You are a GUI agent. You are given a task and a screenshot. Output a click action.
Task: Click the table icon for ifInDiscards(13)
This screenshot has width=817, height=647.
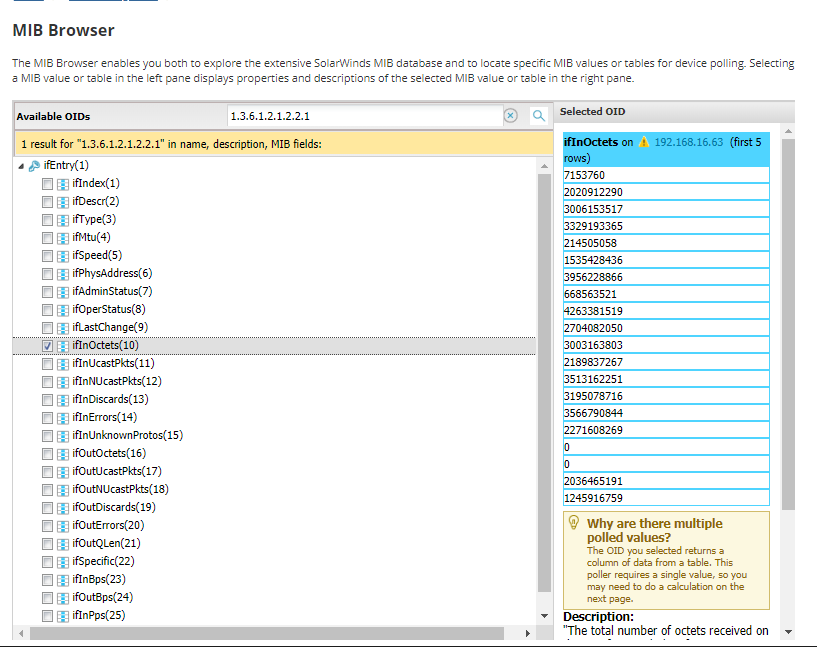coord(63,400)
